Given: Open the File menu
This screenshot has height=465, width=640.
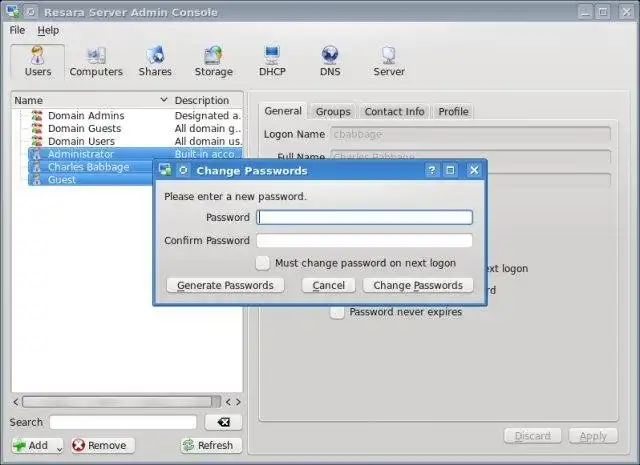Looking at the screenshot, I should (17, 30).
